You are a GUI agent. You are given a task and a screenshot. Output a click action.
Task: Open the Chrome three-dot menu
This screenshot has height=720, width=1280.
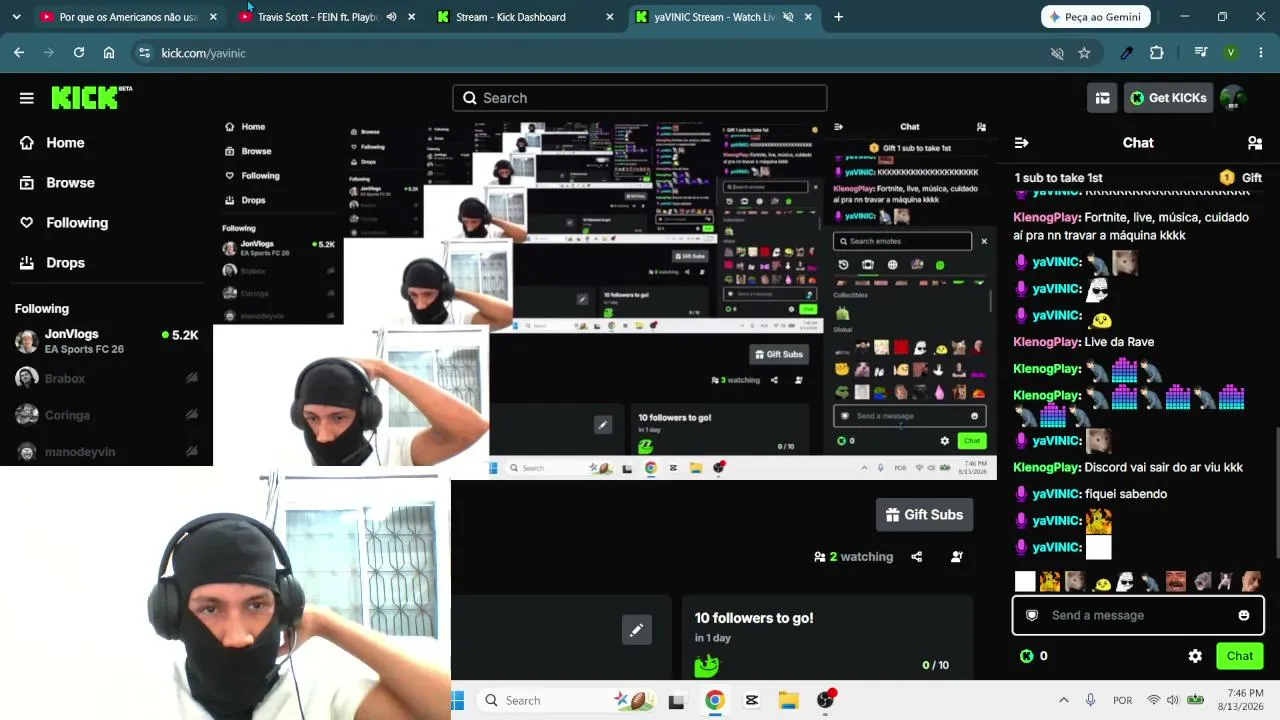[1260, 53]
